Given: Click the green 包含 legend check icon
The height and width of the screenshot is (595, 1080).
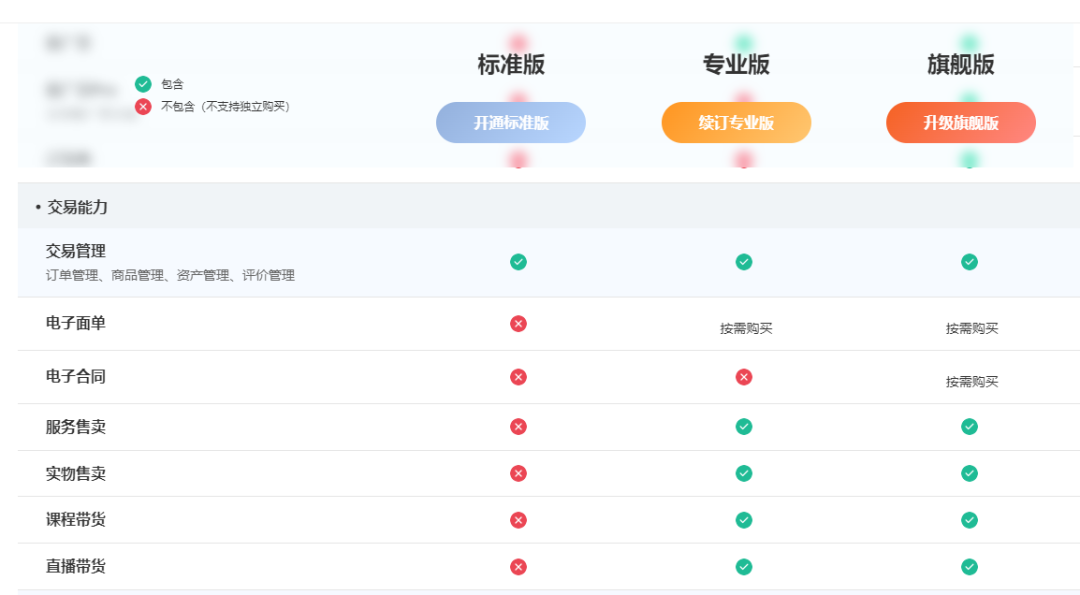Looking at the screenshot, I should [143, 84].
